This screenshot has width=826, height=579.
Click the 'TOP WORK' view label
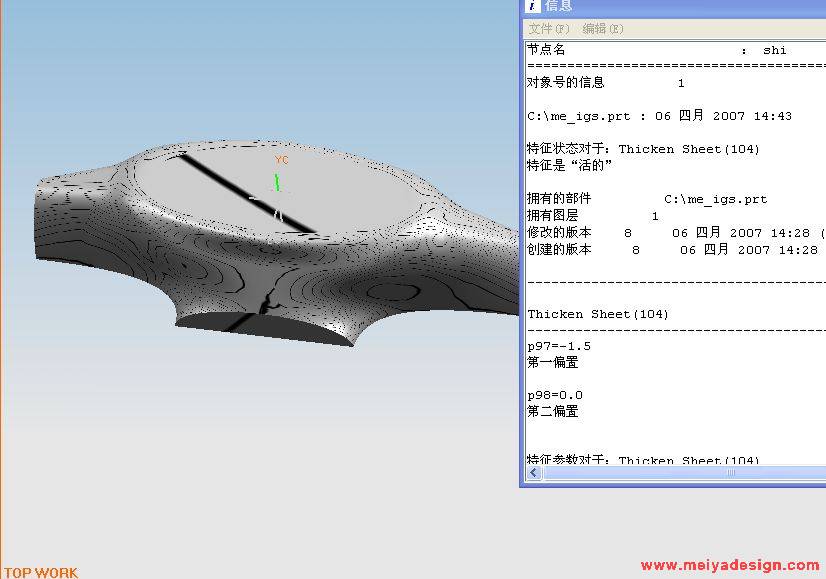pos(41,573)
